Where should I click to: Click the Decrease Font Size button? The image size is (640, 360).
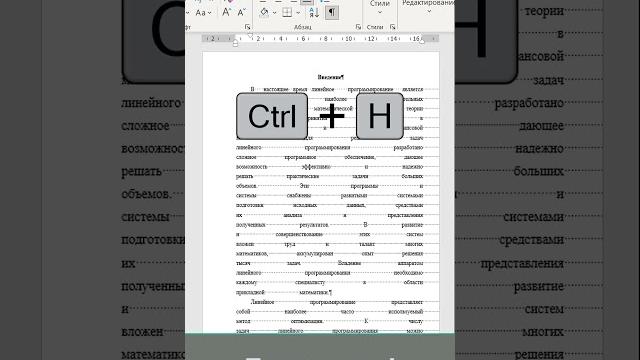pyautogui.click(x=242, y=13)
